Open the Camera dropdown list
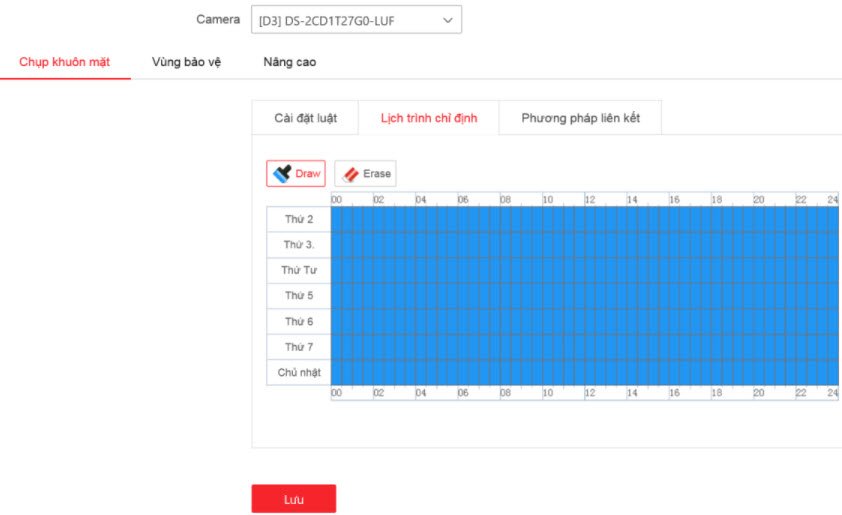The width and height of the screenshot is (842, 515). click(x=356, y=20)
